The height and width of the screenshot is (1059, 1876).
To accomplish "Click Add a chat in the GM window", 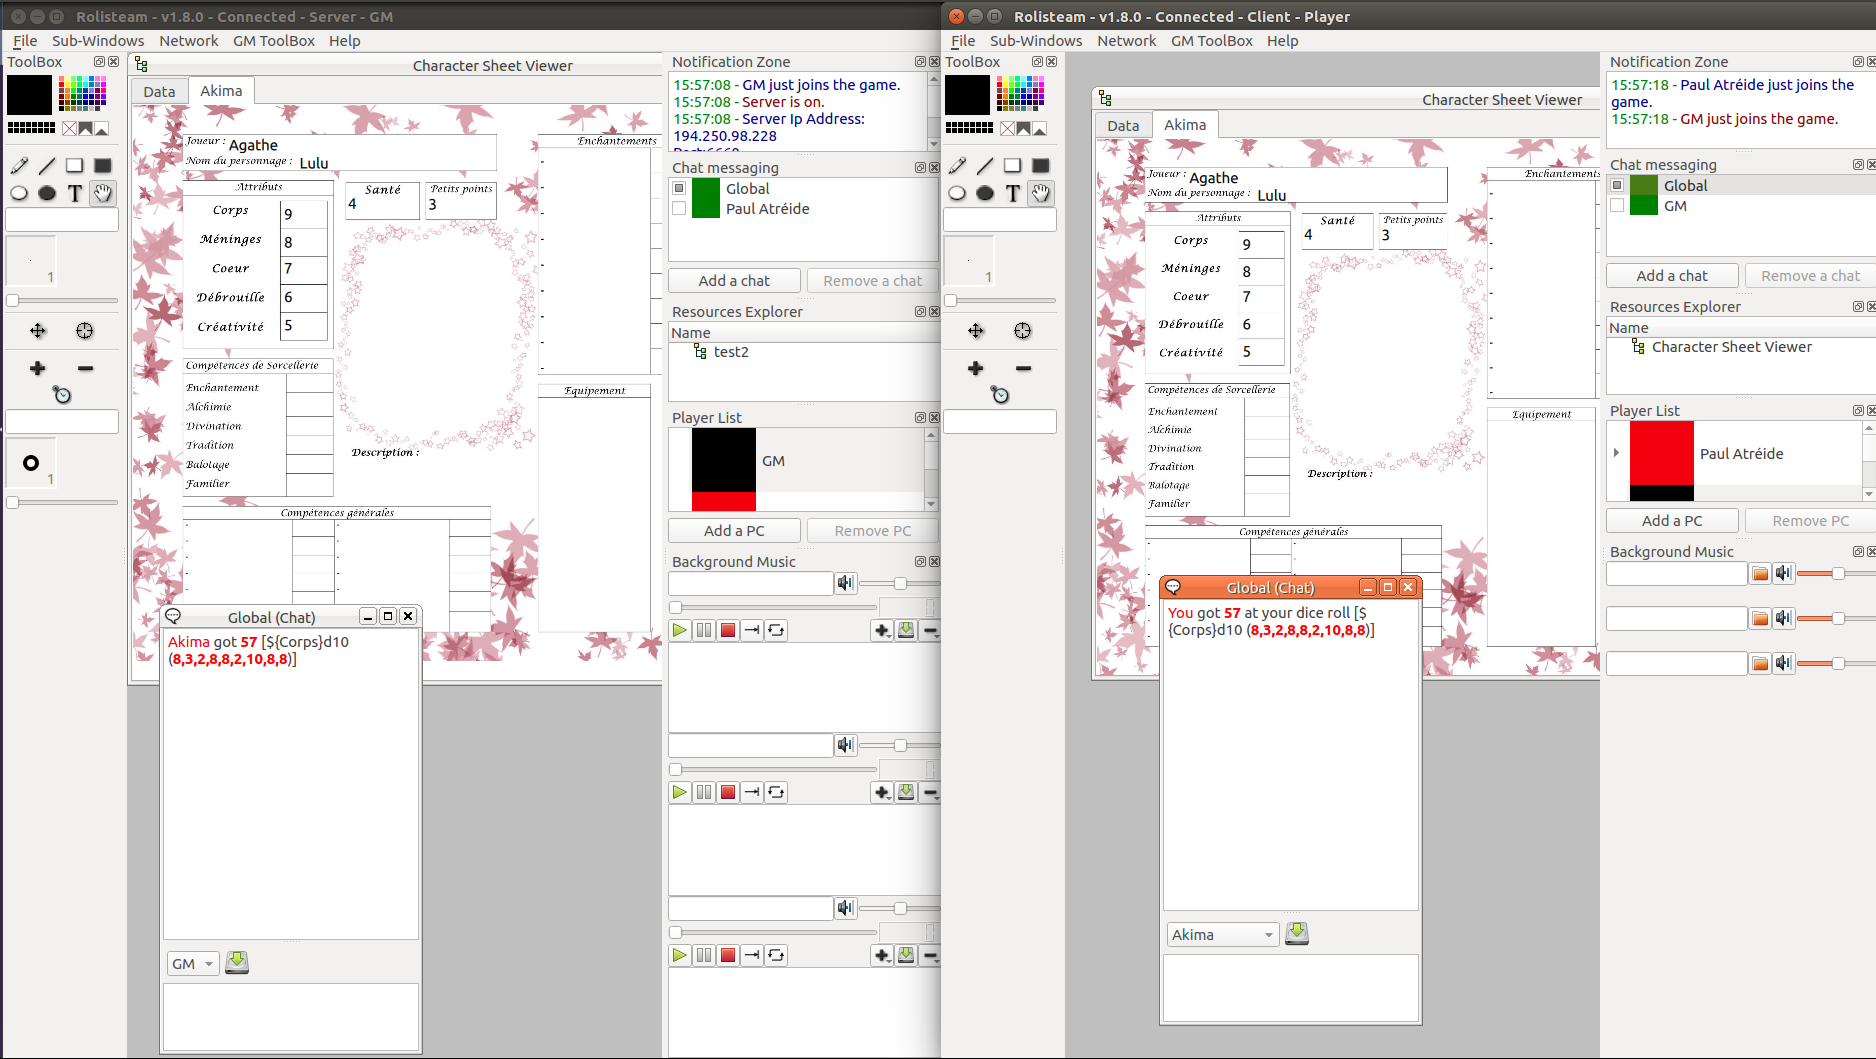I will (x=734, y=281).
